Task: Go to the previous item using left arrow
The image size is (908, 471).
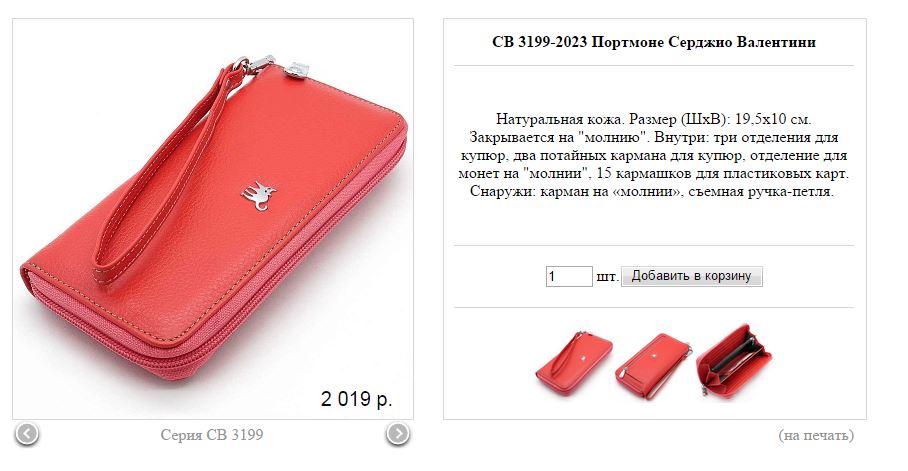Action: (x=27, y=434)
